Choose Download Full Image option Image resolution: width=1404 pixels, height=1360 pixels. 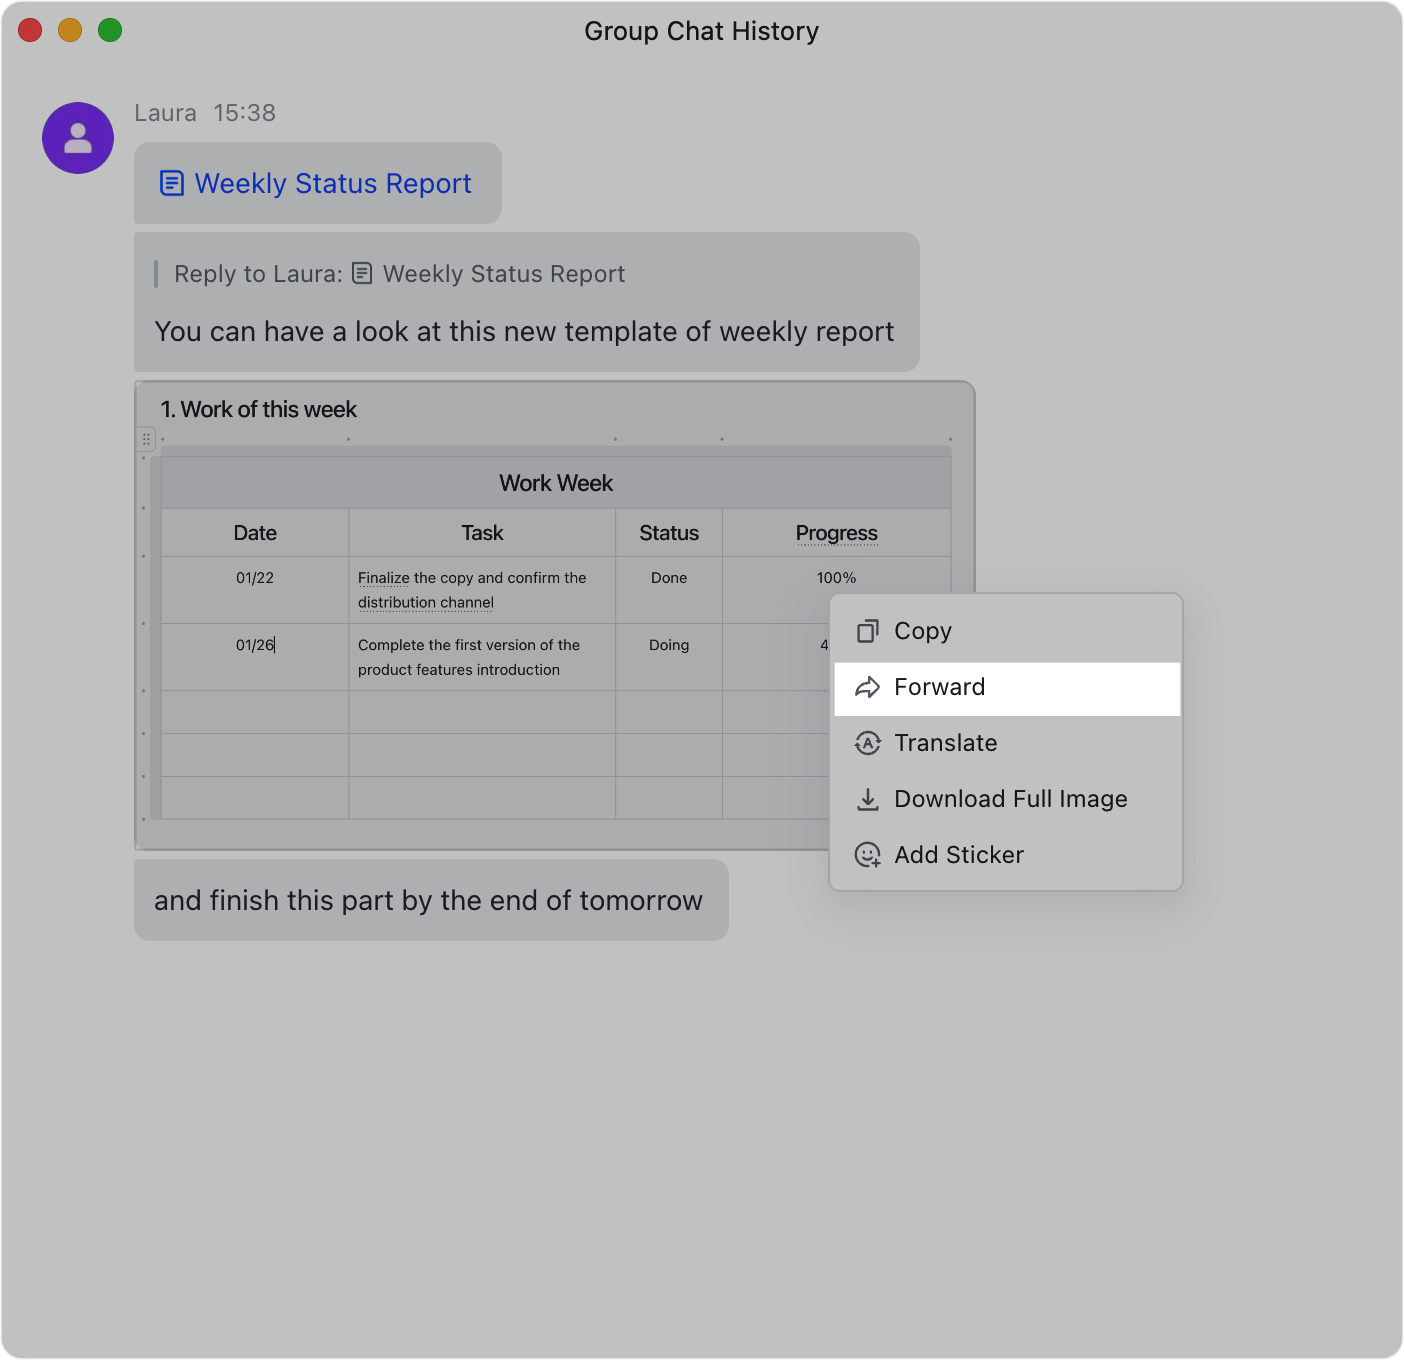1011,799
